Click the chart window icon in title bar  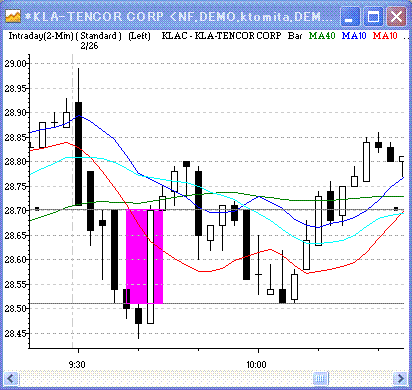point(13,16)
